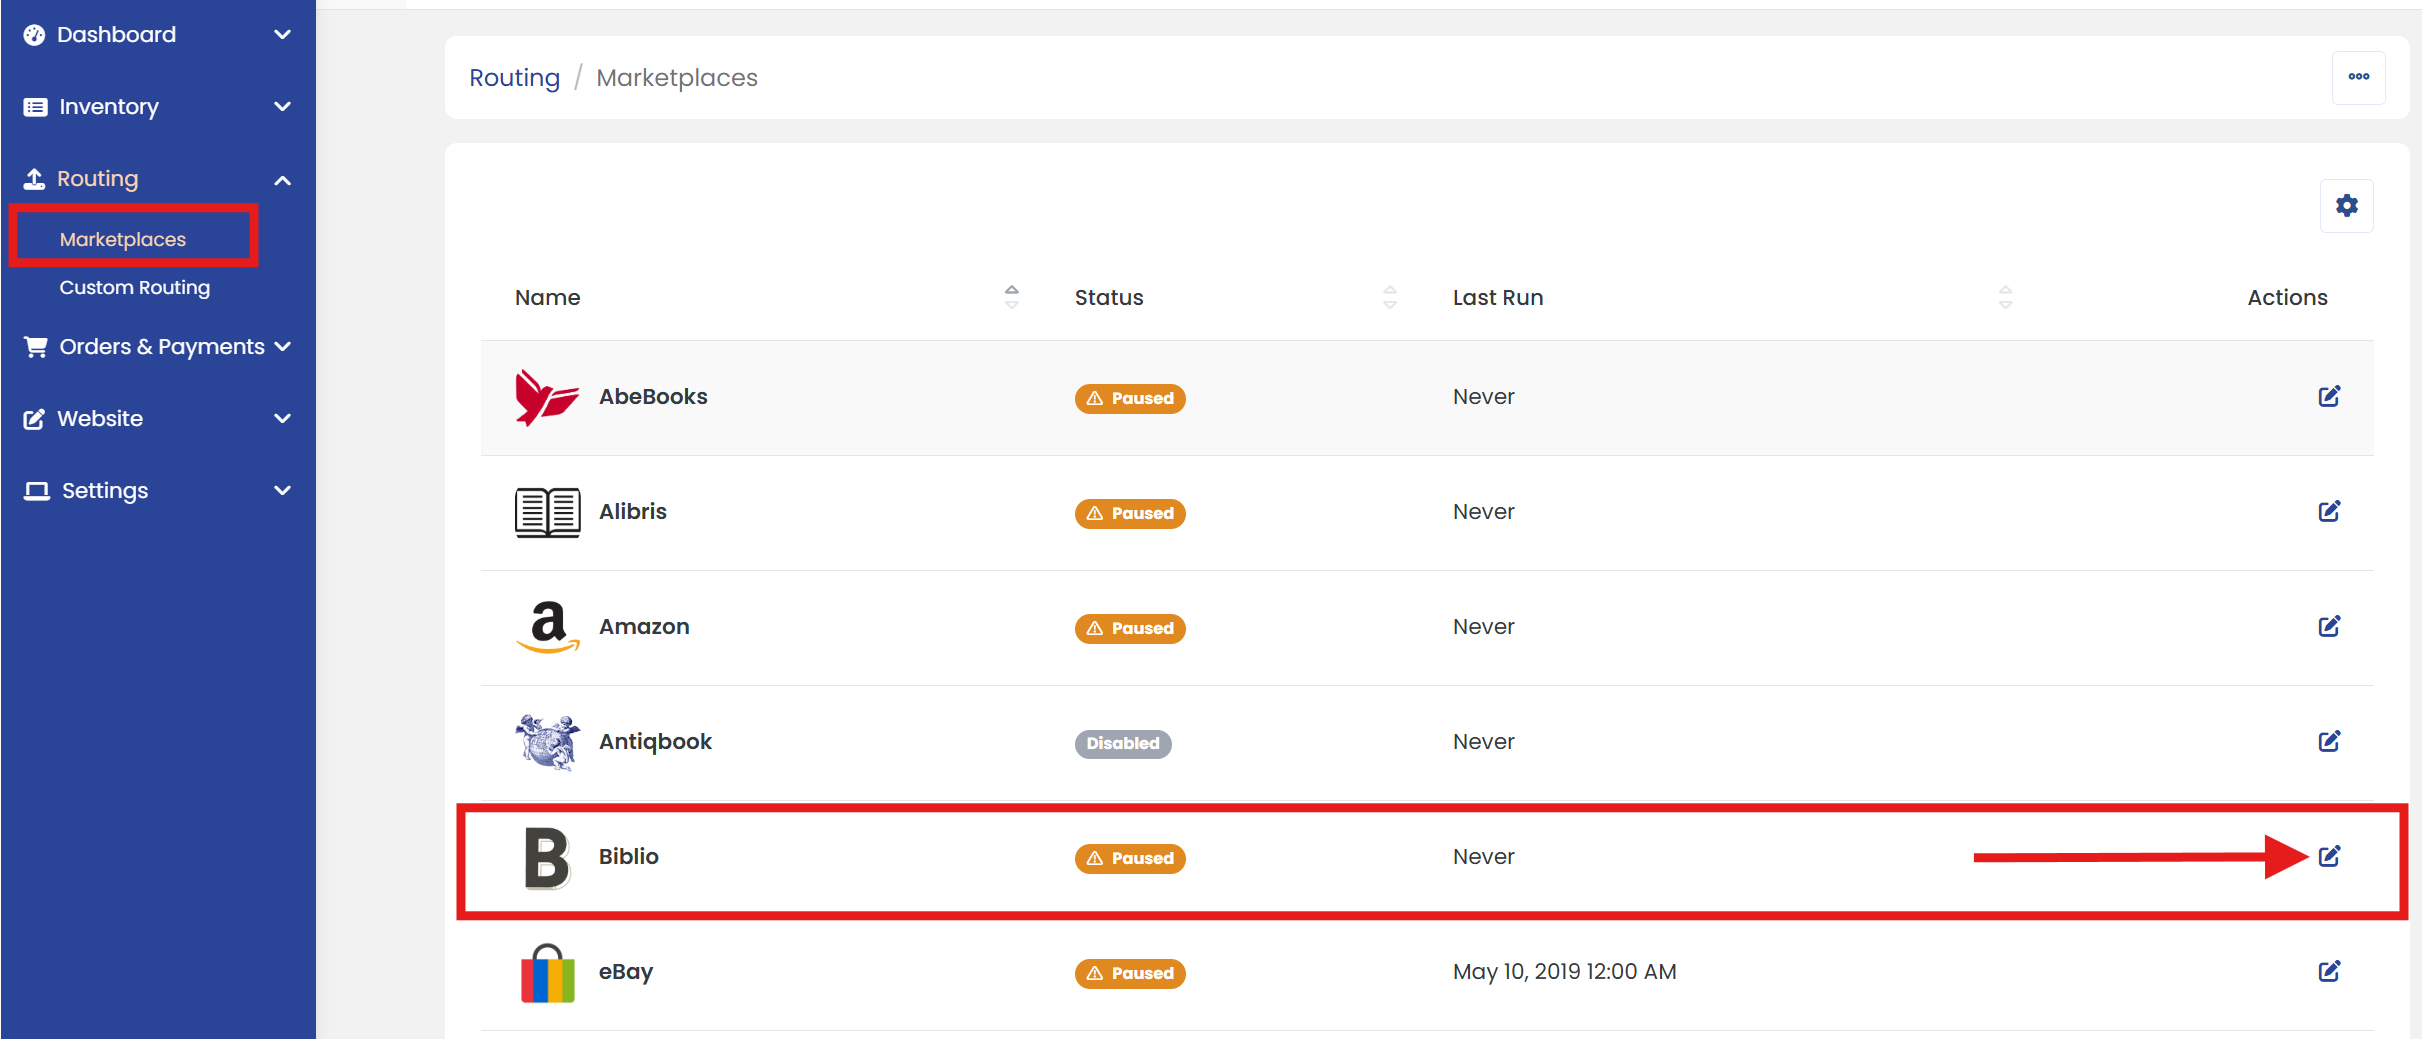
Task: Click the Biblio name
Action: pyautogui.click(x=629, y=857)
